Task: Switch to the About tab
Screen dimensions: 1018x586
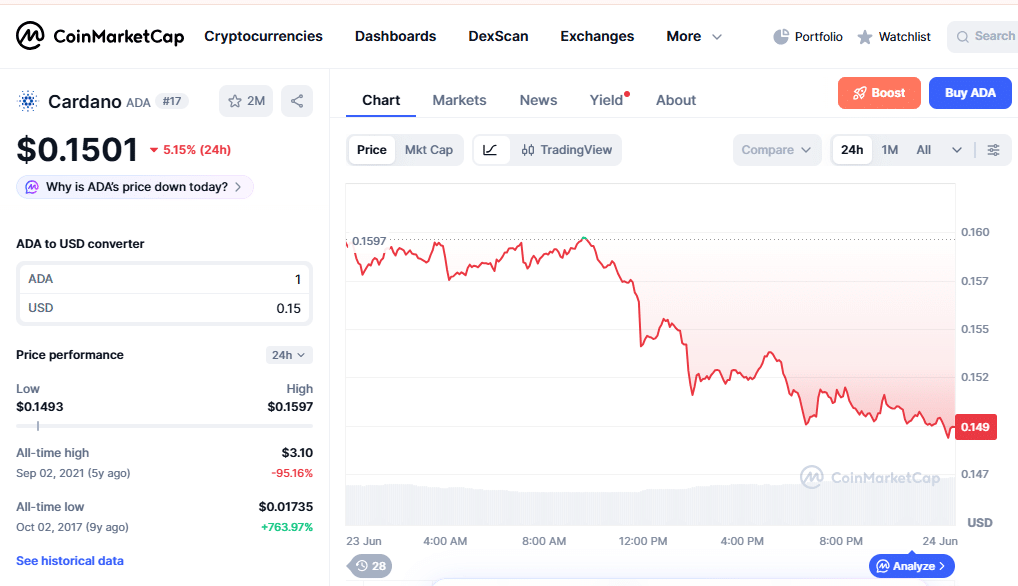Action: [x=676, y=100]
